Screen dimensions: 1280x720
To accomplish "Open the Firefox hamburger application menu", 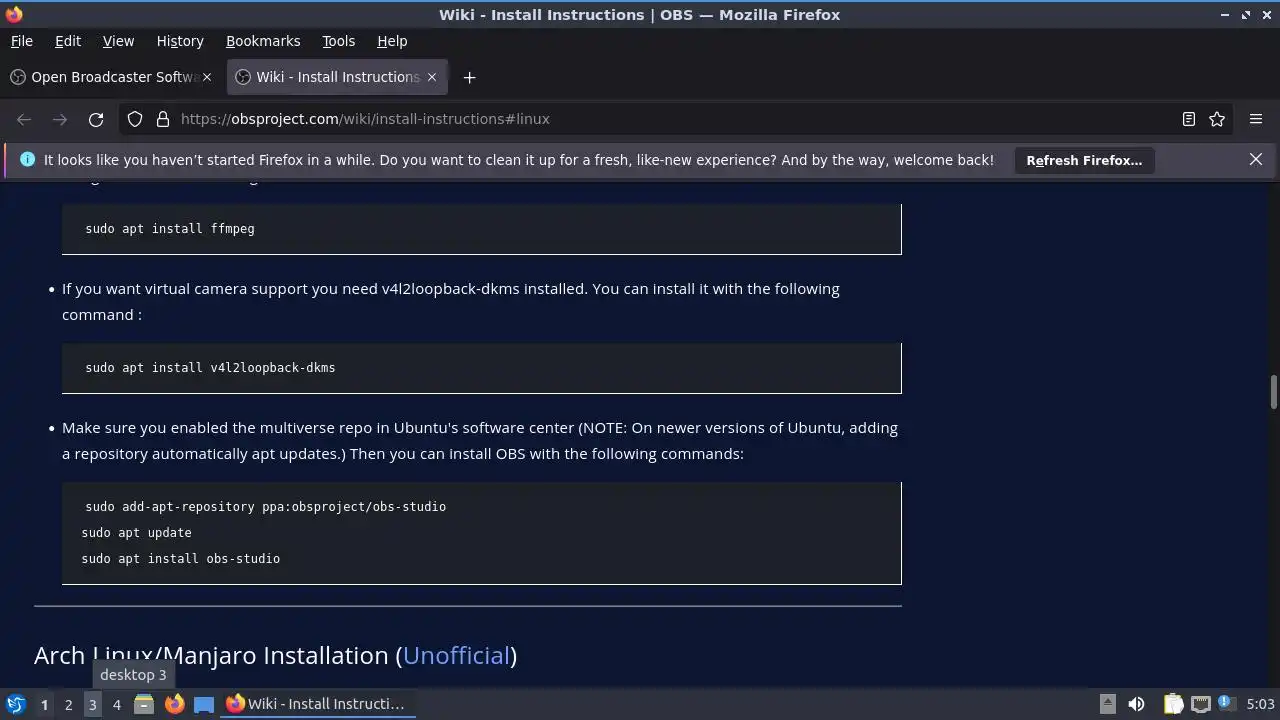I will (x=1256, y=119).
